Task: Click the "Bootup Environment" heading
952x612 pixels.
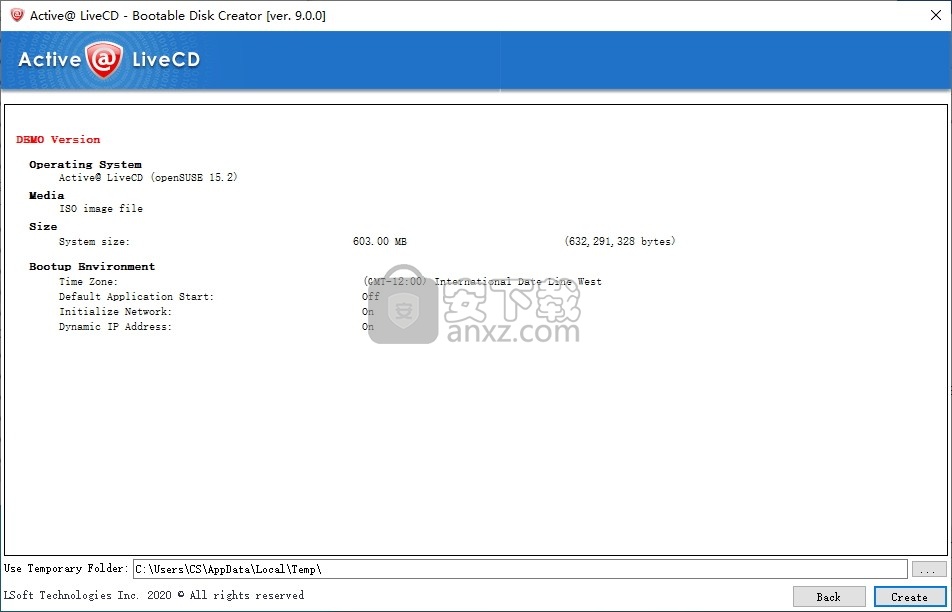Action: pos(92,267)
